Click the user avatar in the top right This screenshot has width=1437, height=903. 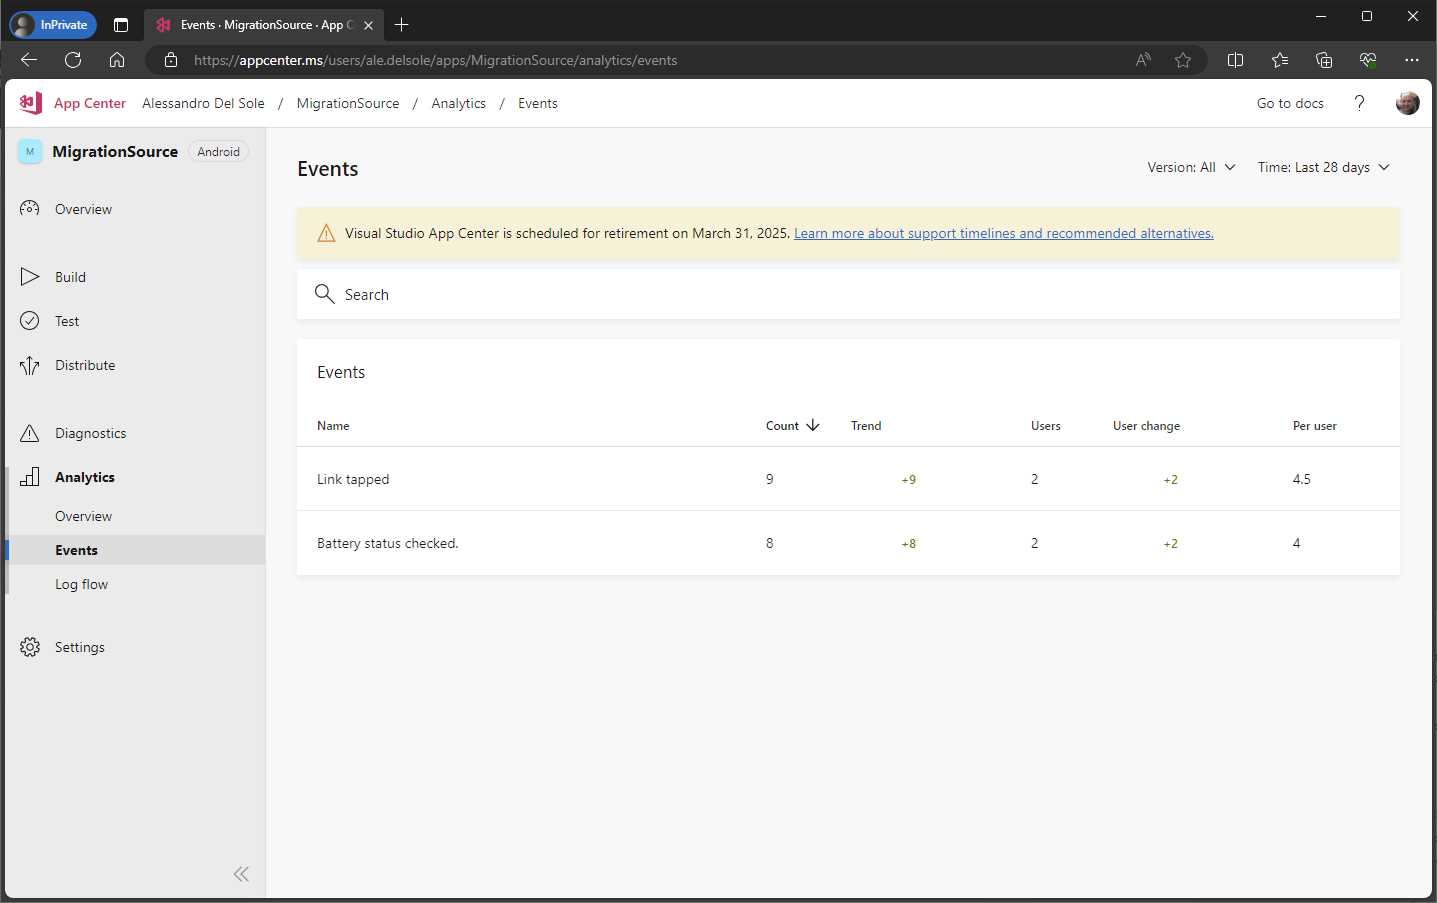pyautogui.click(x=1407, y=103)
